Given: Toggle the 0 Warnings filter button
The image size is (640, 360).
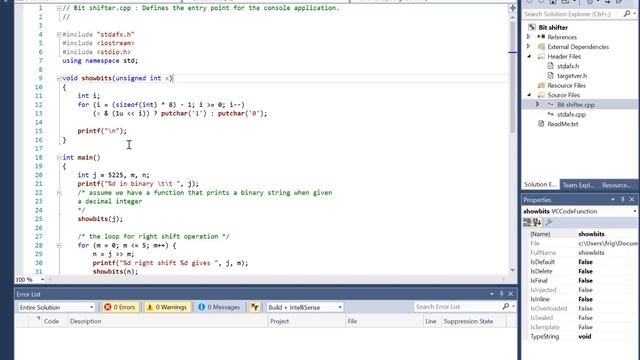Looking at the screenshot, I should [167, 307].
